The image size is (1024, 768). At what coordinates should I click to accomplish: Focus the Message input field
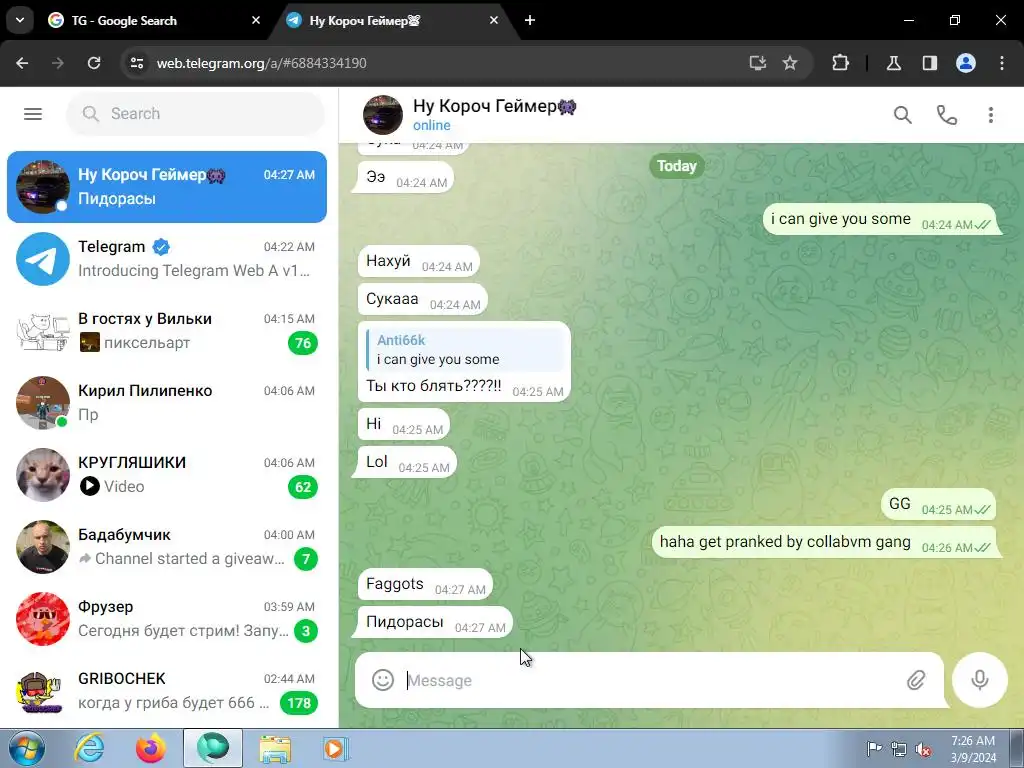(x=650, y=680)
